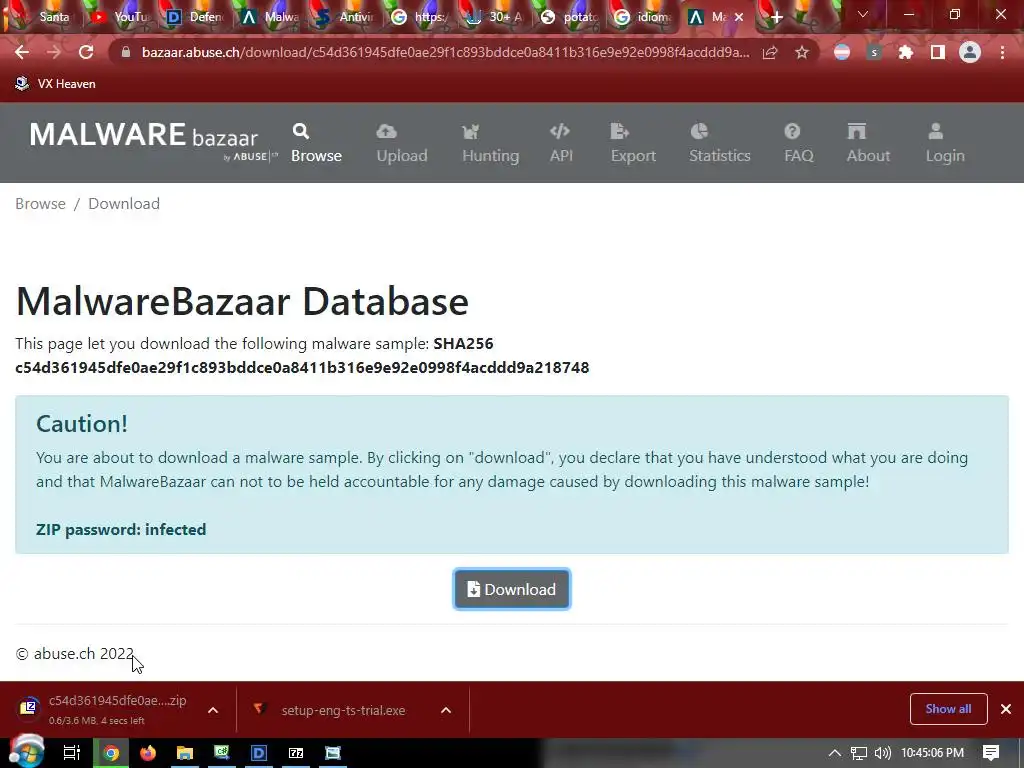Switch to the YouTube tab
The image size is (1024, 768).
[121, 17]
